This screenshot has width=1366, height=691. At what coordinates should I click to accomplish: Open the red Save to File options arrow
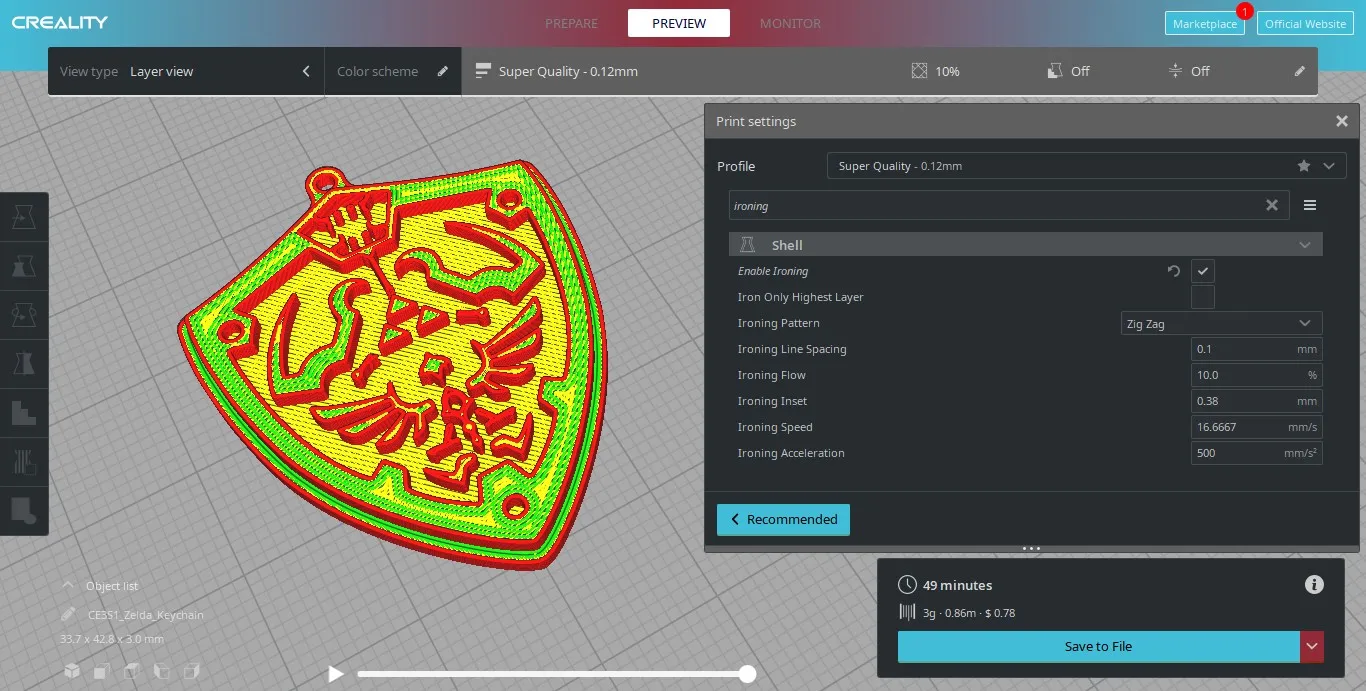pos(1312,647)
